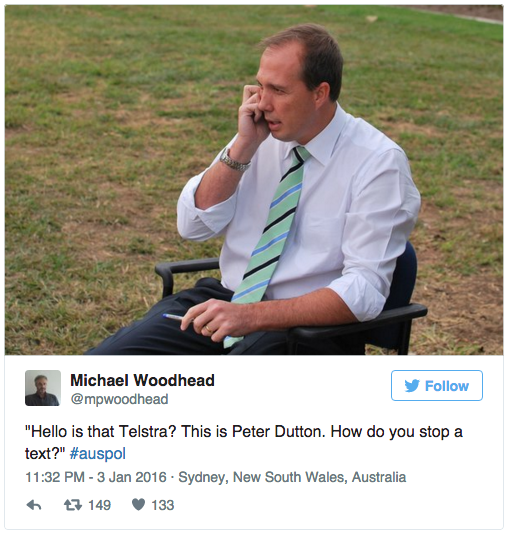Click the Twitter bird icon in Follow button
Screen dimensions: 509x535
[412, 386]
